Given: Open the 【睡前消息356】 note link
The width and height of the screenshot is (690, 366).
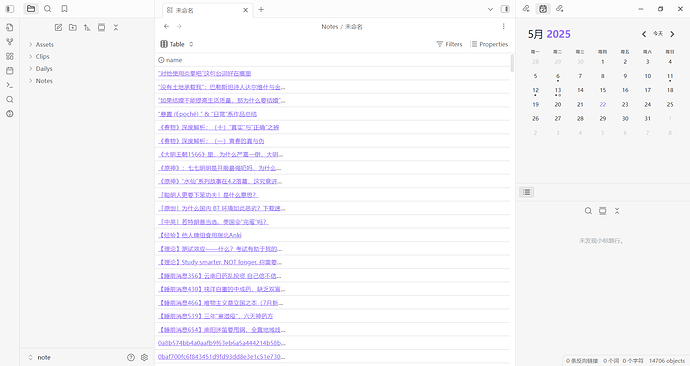Looking at the screenshot, I should click(220, 276).
